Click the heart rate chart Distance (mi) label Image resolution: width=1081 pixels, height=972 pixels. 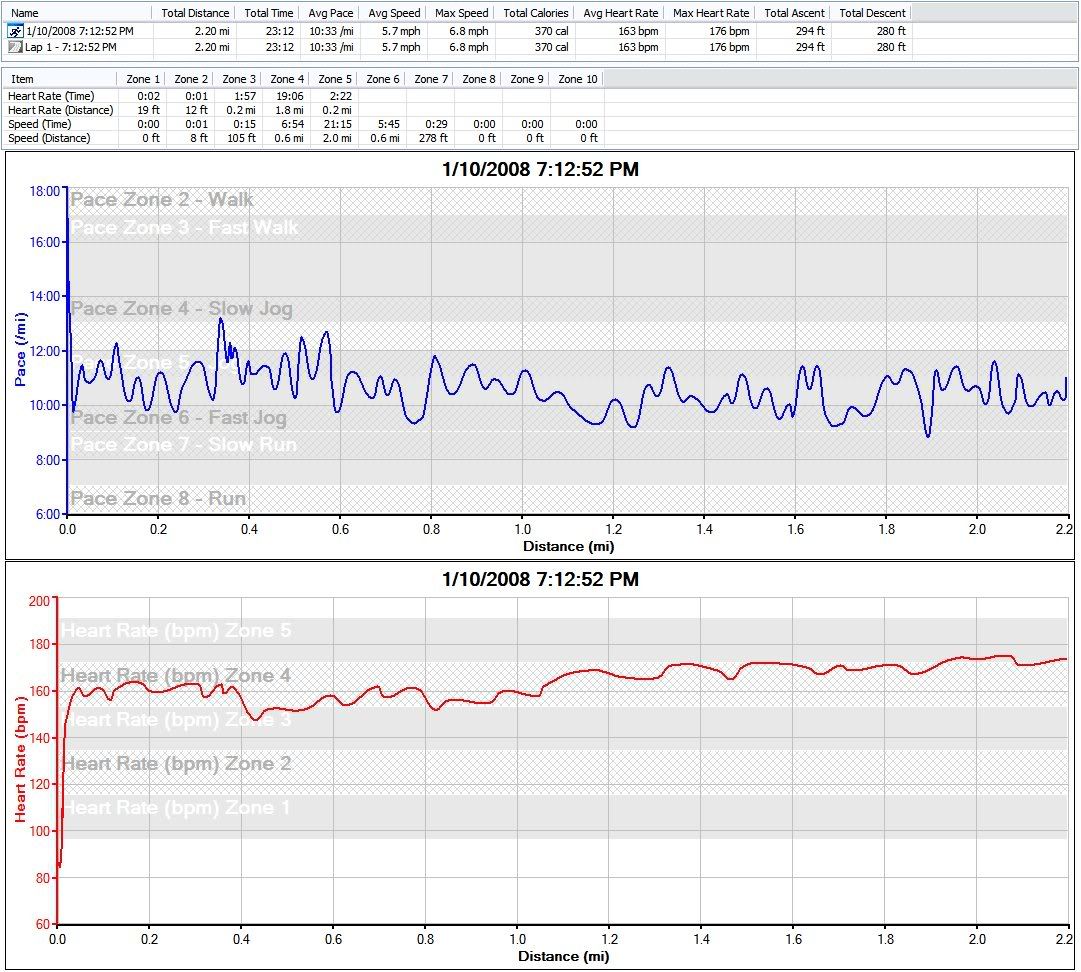click(562, 956)
